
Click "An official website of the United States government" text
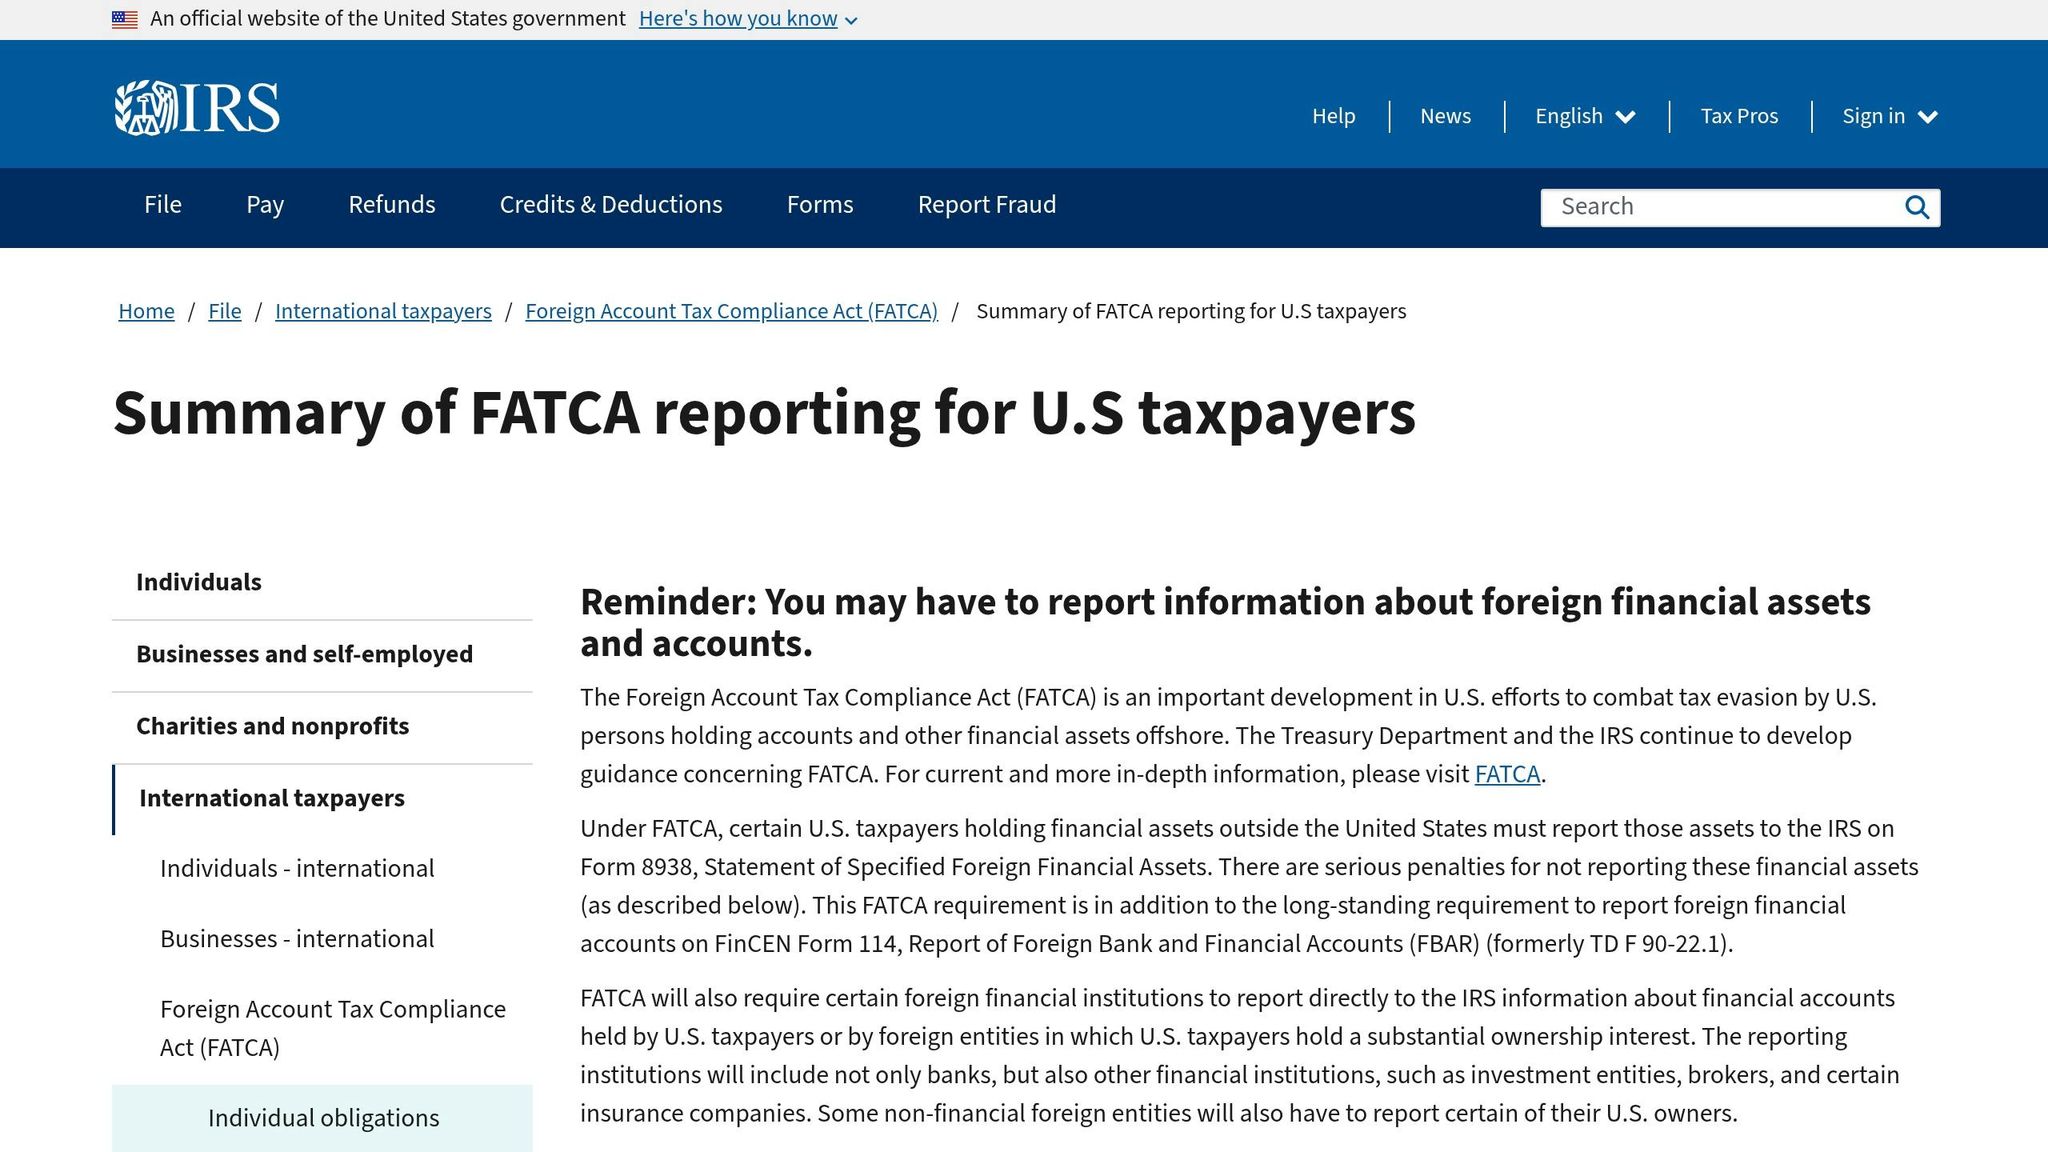[388, 19]
